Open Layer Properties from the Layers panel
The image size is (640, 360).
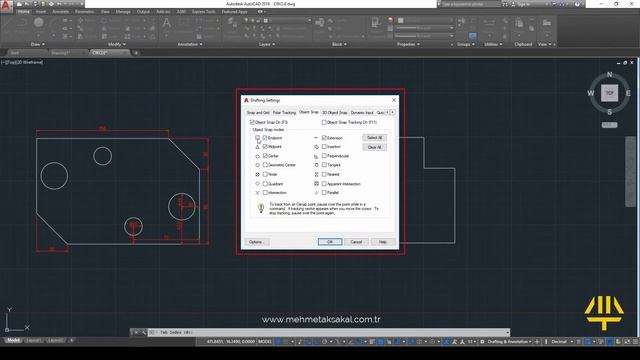(232, 22)
